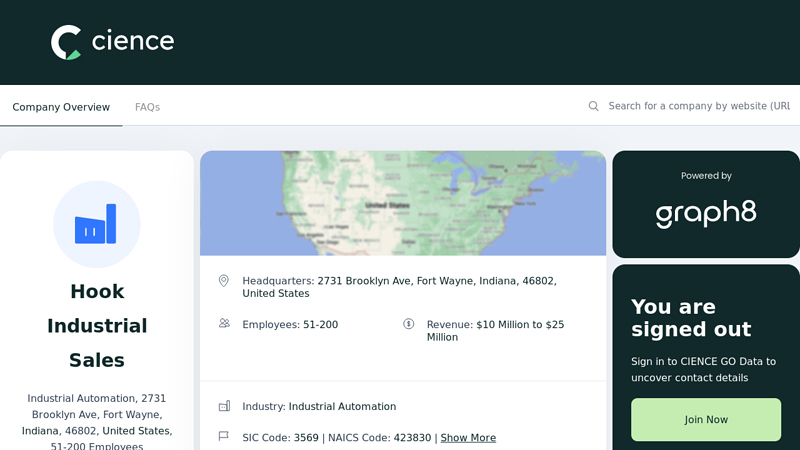Click the Cience logo in header
The image size is (800, 450).
click(112, 42)
